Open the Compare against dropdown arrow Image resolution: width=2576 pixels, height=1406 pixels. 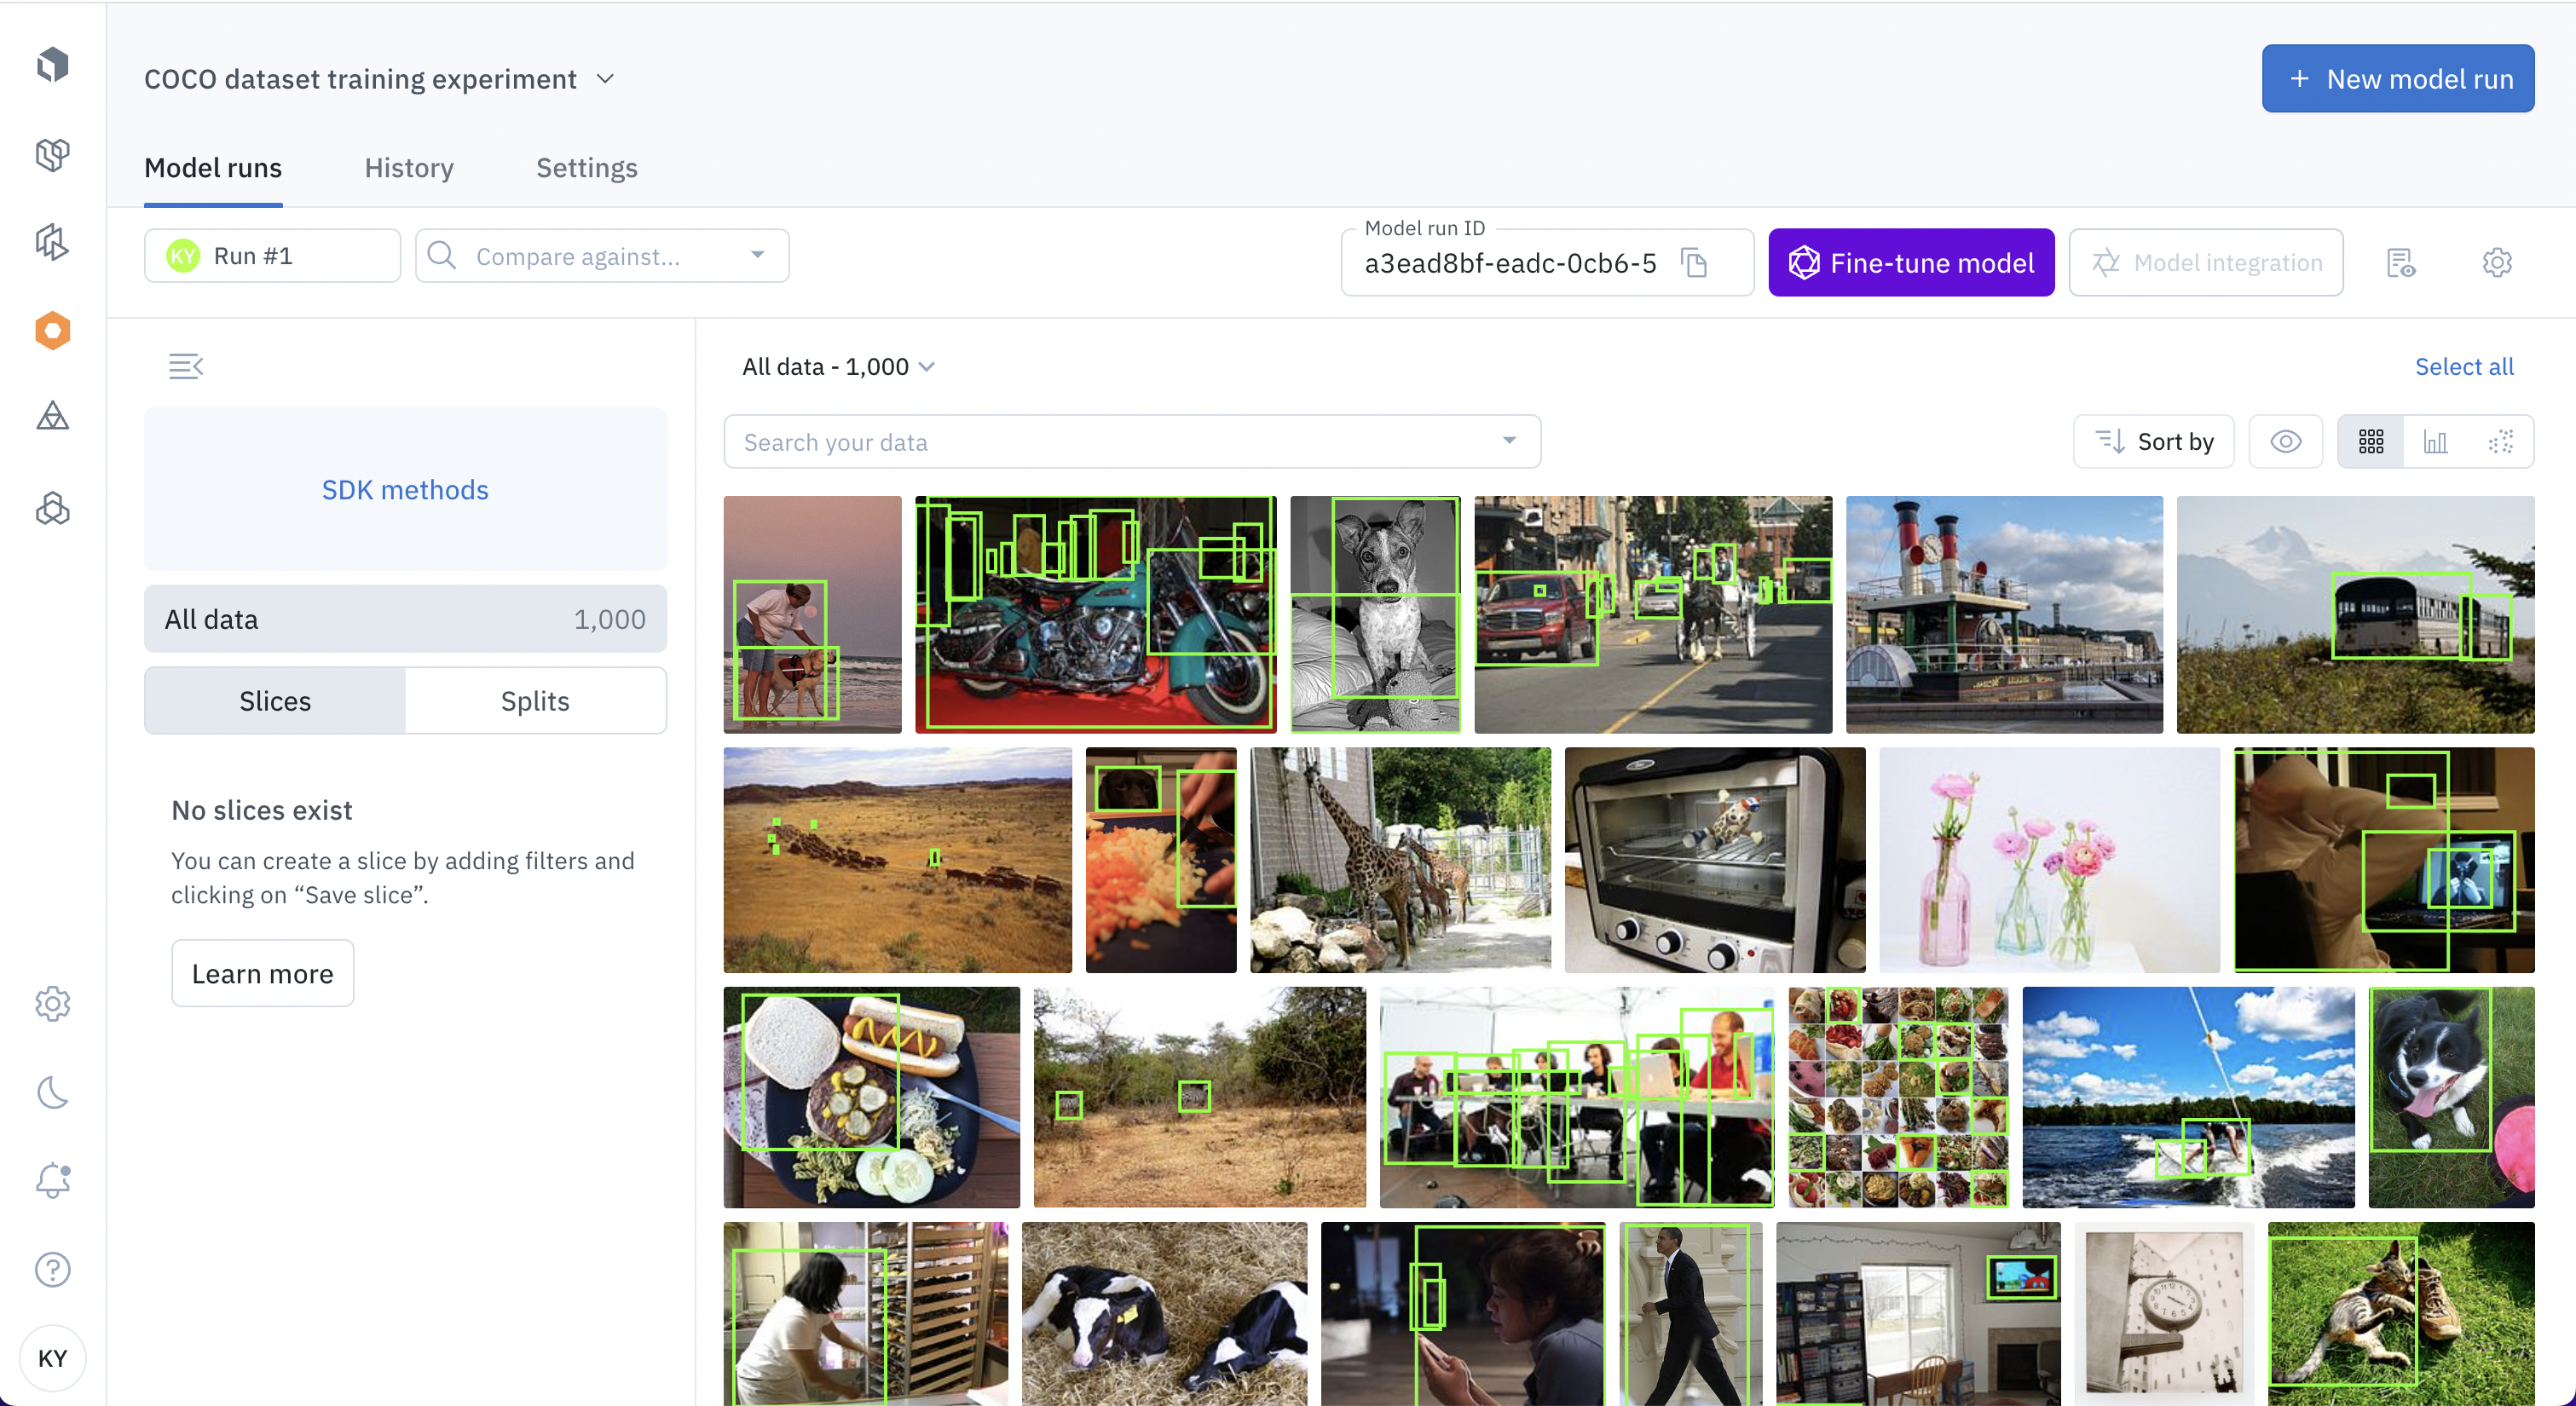click(758, 256)
